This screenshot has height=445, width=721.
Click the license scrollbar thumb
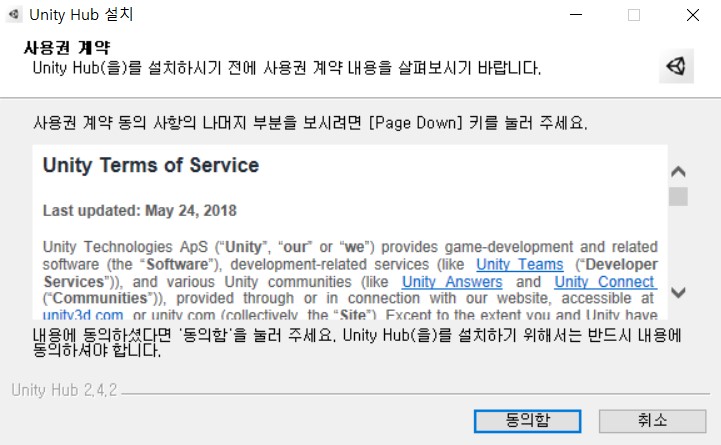coord(678,197)
